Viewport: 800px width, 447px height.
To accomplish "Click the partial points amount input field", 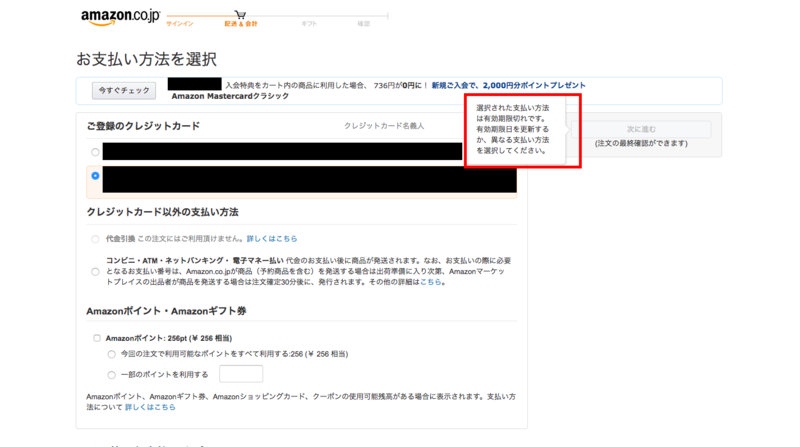I will pos(241,374).
